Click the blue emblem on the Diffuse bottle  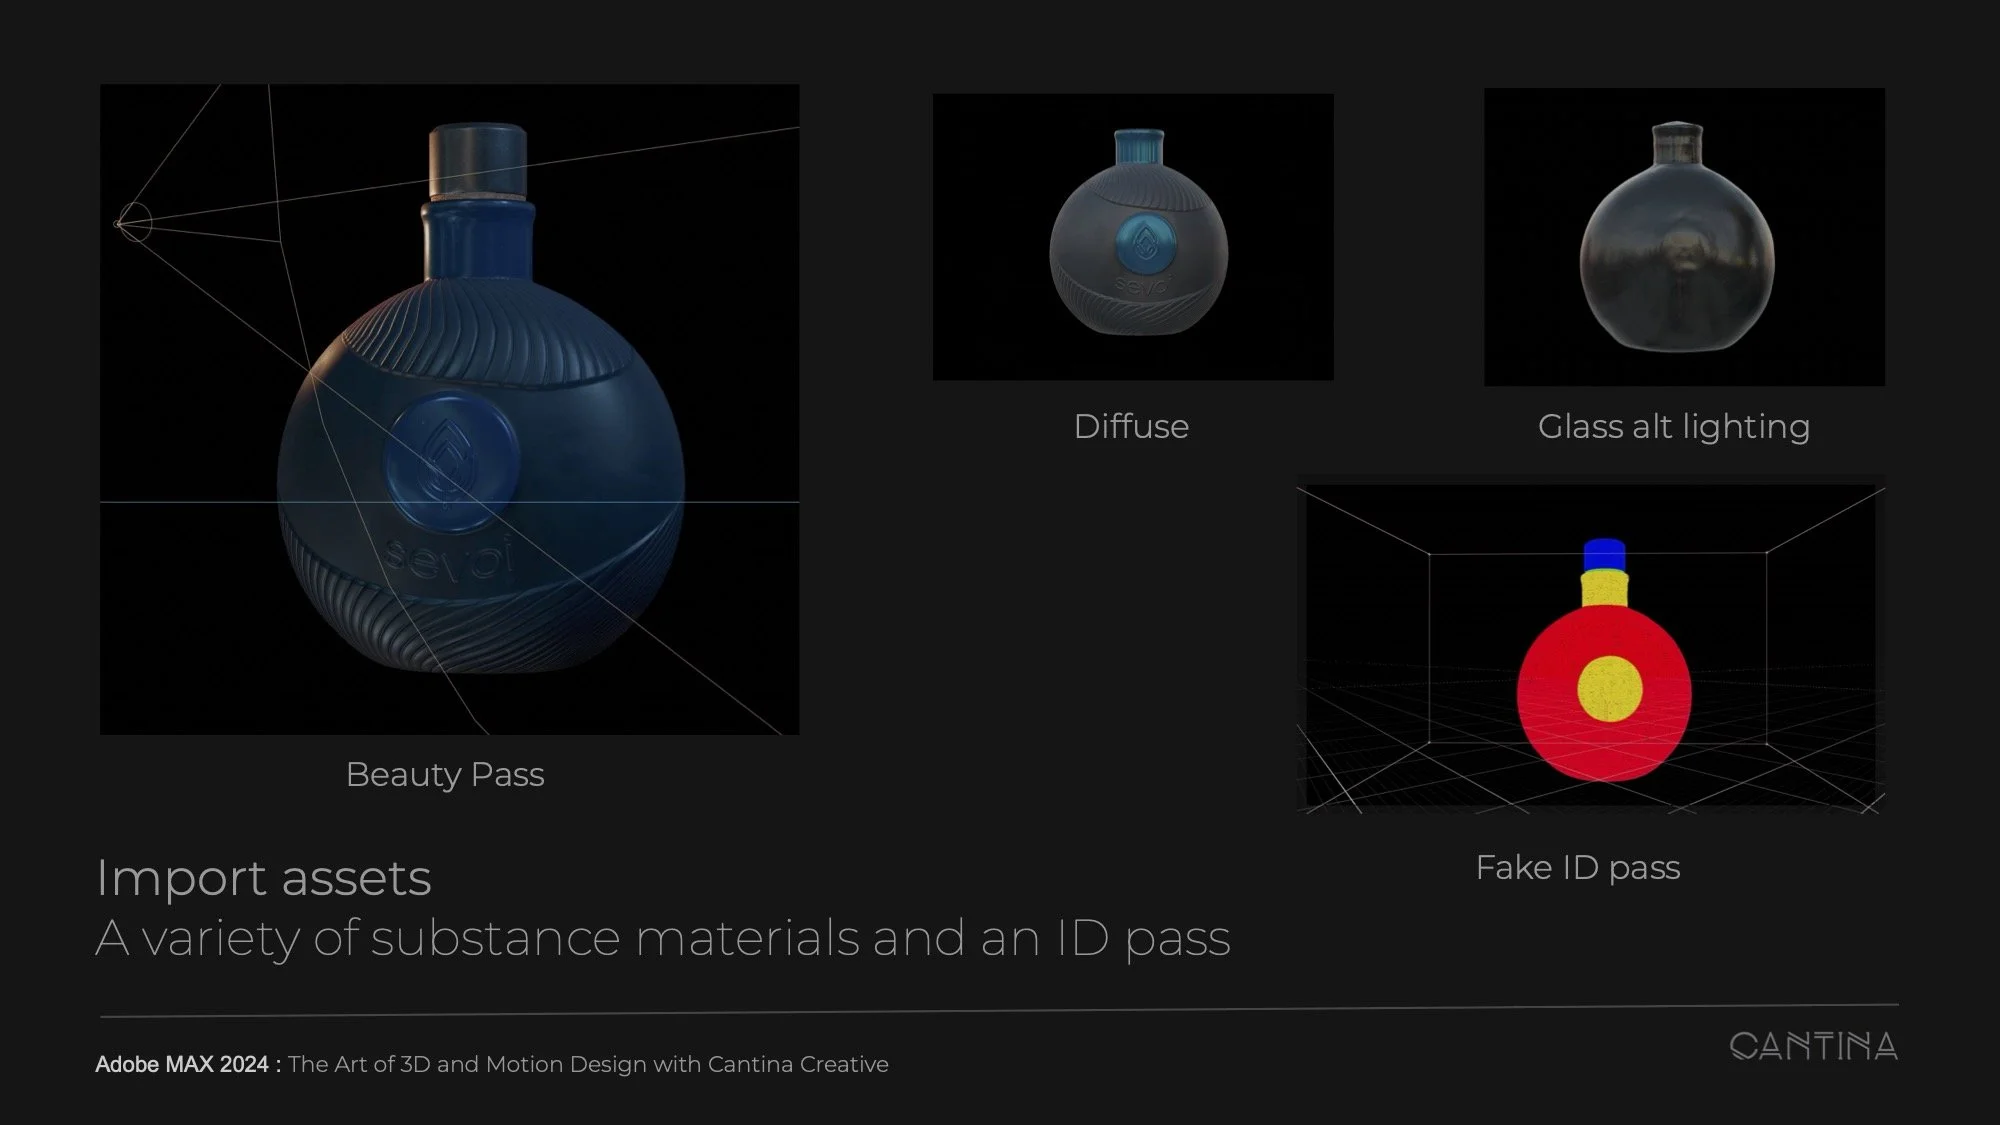[1145, 242]
